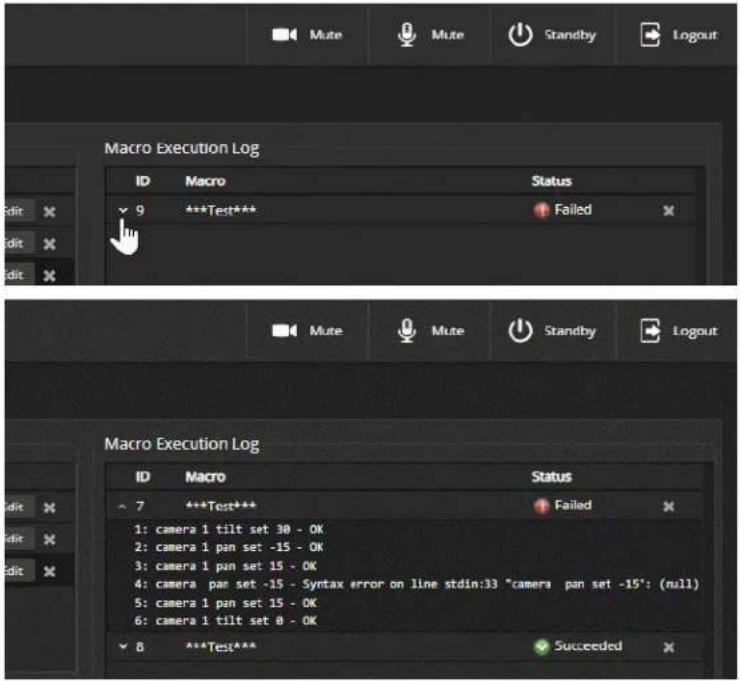Click green Succeeded icon of entry 8
The image size is (740, 681).
tap(541, 646)
